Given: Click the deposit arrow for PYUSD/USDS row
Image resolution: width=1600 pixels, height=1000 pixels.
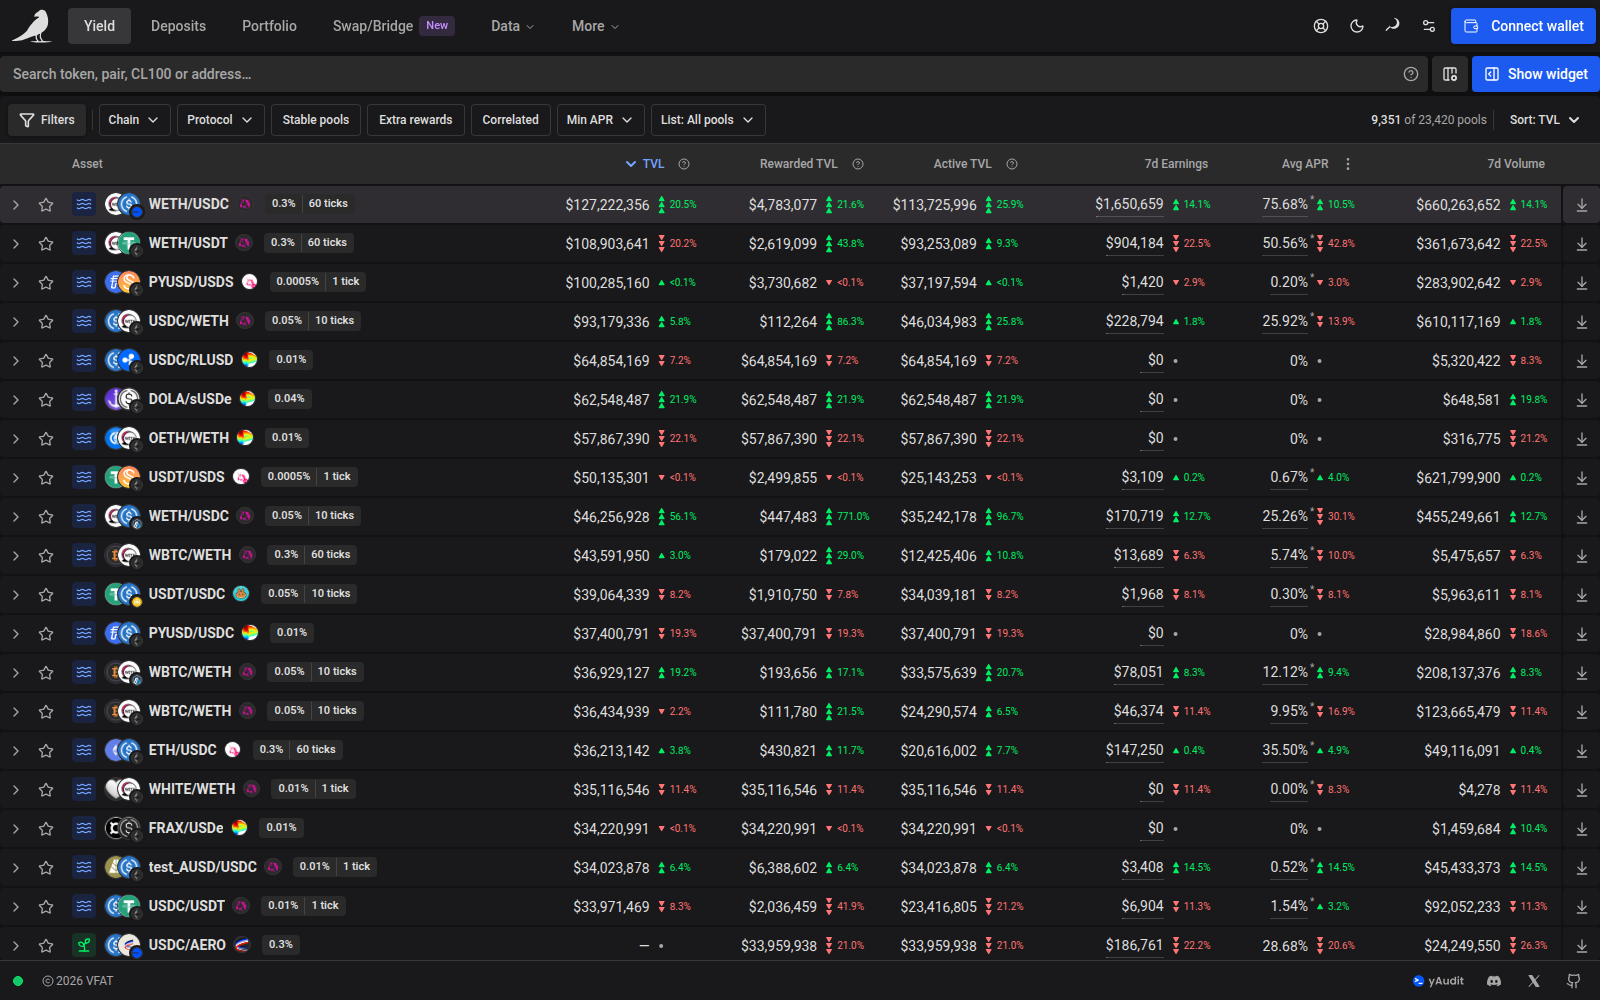Looking at the screenshot, I should pos(1582,283).
